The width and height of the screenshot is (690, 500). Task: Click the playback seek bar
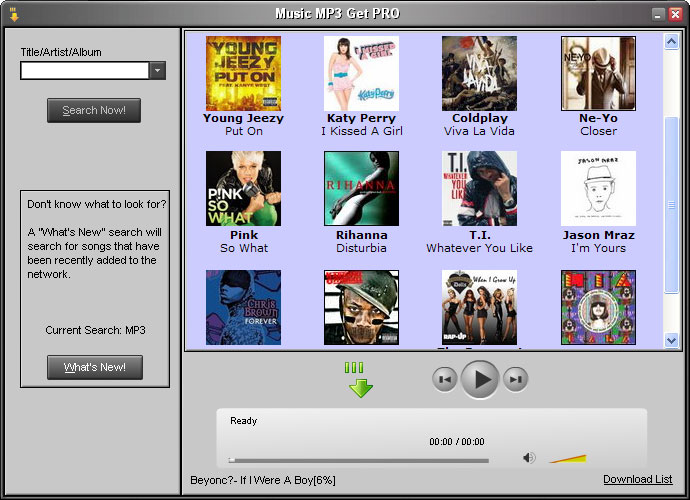tap(359, 461)
